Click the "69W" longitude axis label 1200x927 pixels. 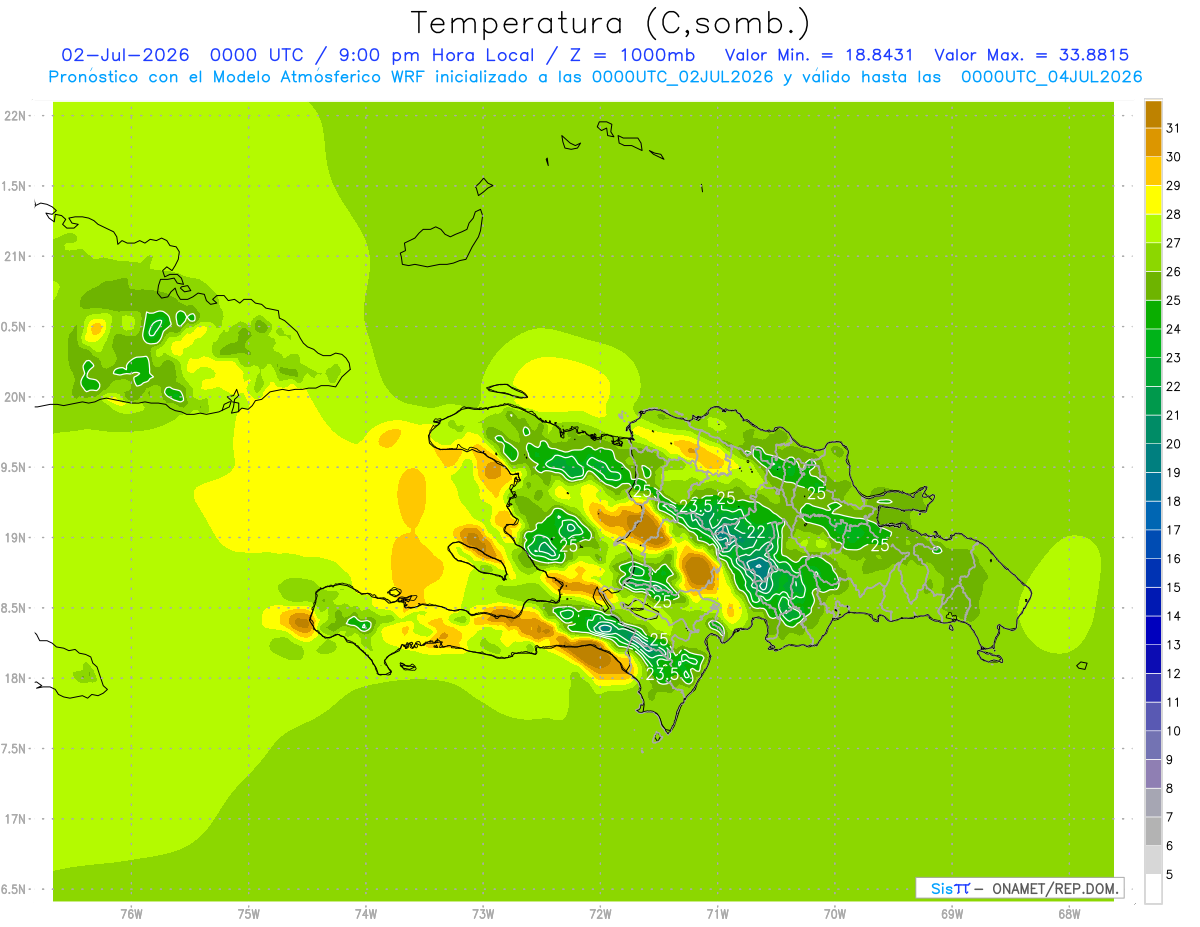pos(952,914)
